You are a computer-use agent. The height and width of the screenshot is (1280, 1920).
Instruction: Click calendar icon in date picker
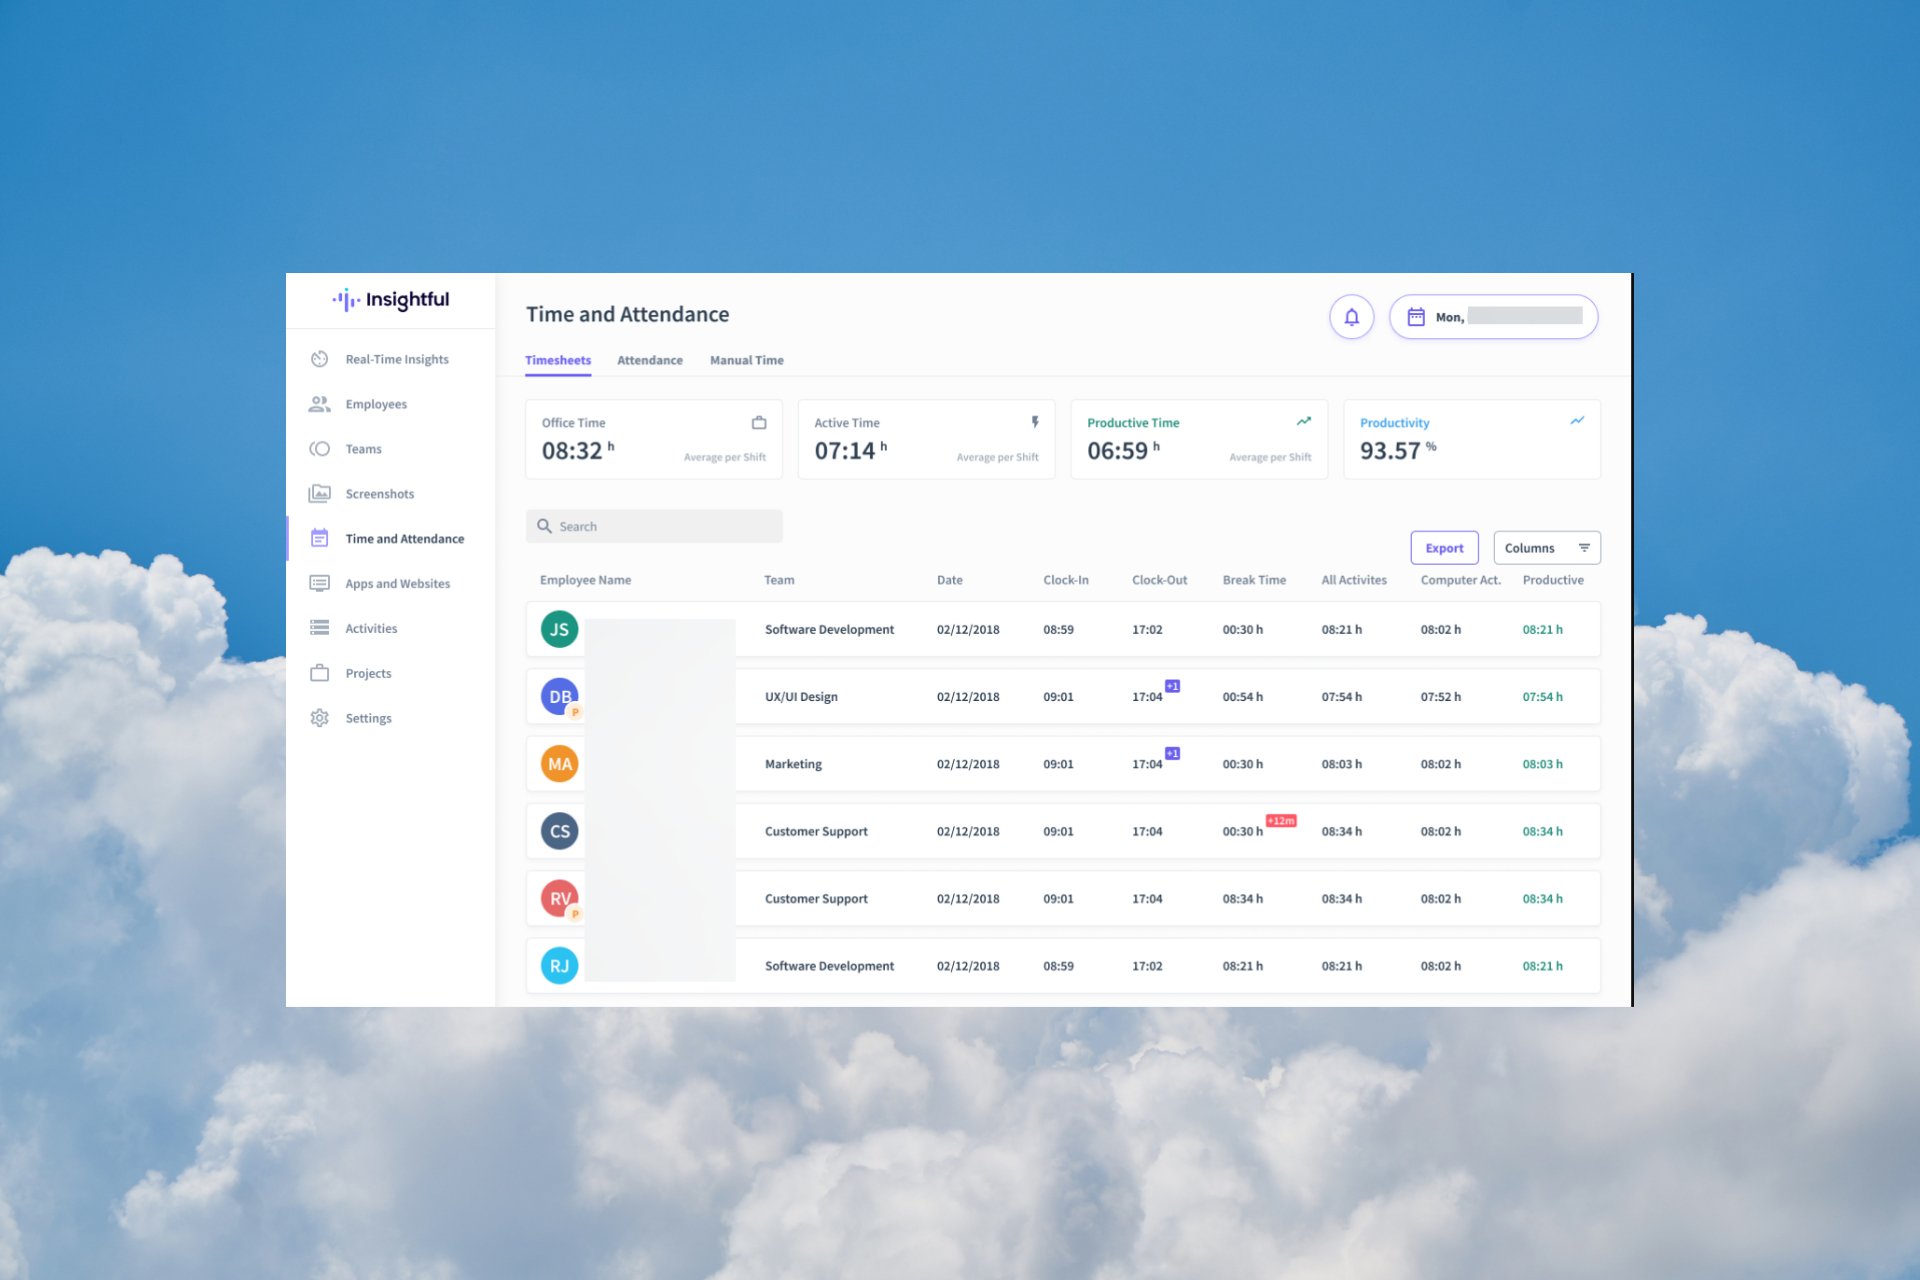pyautogui.click(x=1416, y=317)
